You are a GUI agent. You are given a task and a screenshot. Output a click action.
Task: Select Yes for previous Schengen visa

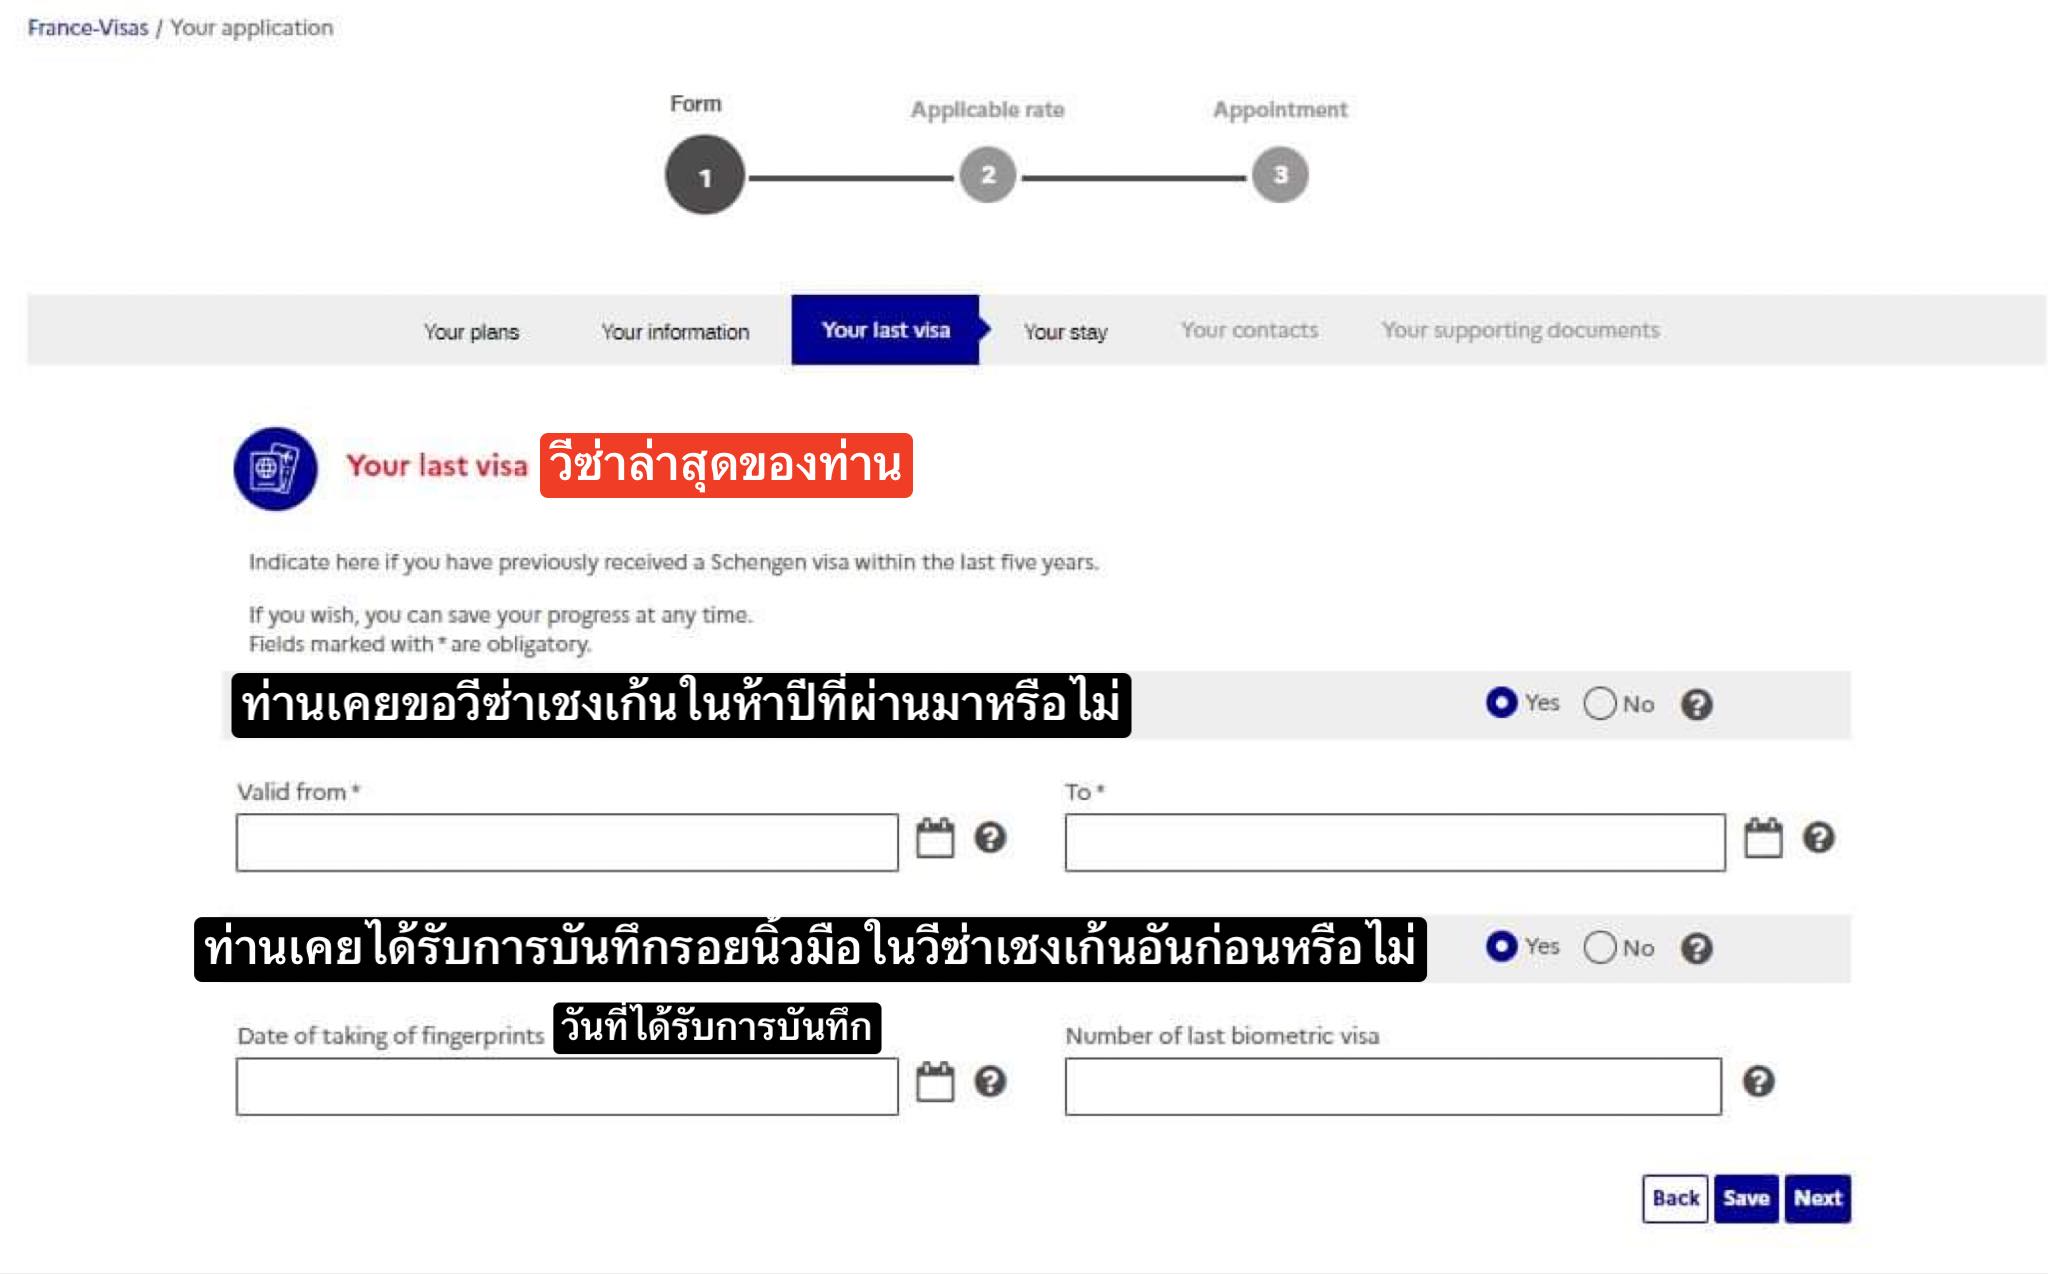1501,703
